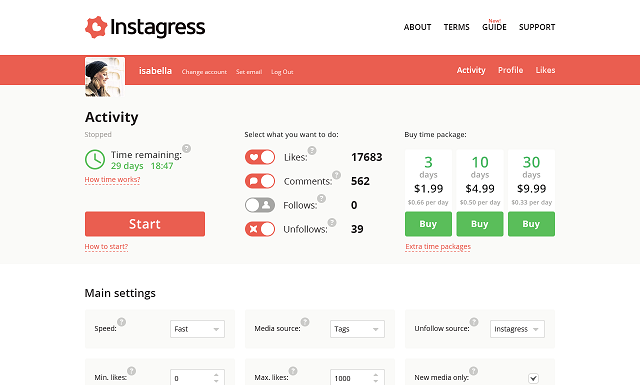Click the Min. likes number field
640x385 pixels.
click(x=197, y=378)
